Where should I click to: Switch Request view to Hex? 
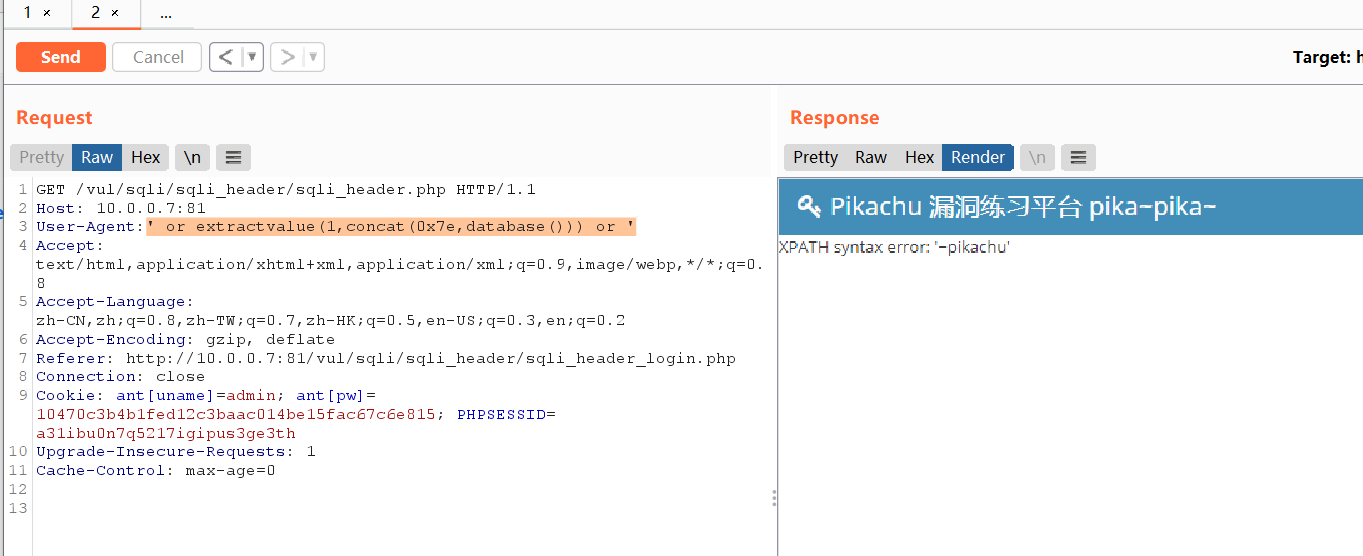tap(146, 157)
